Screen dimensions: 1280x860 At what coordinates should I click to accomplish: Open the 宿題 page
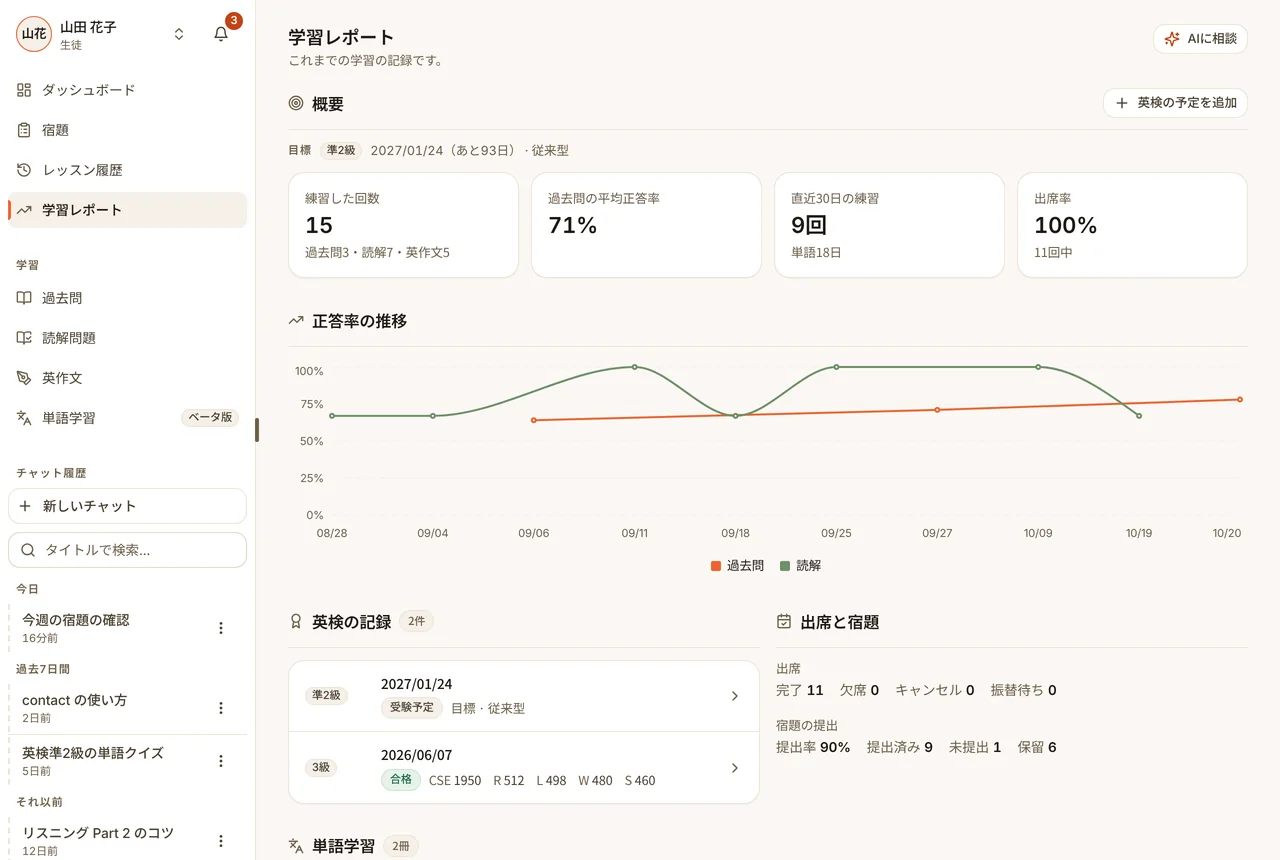point(127,130)
